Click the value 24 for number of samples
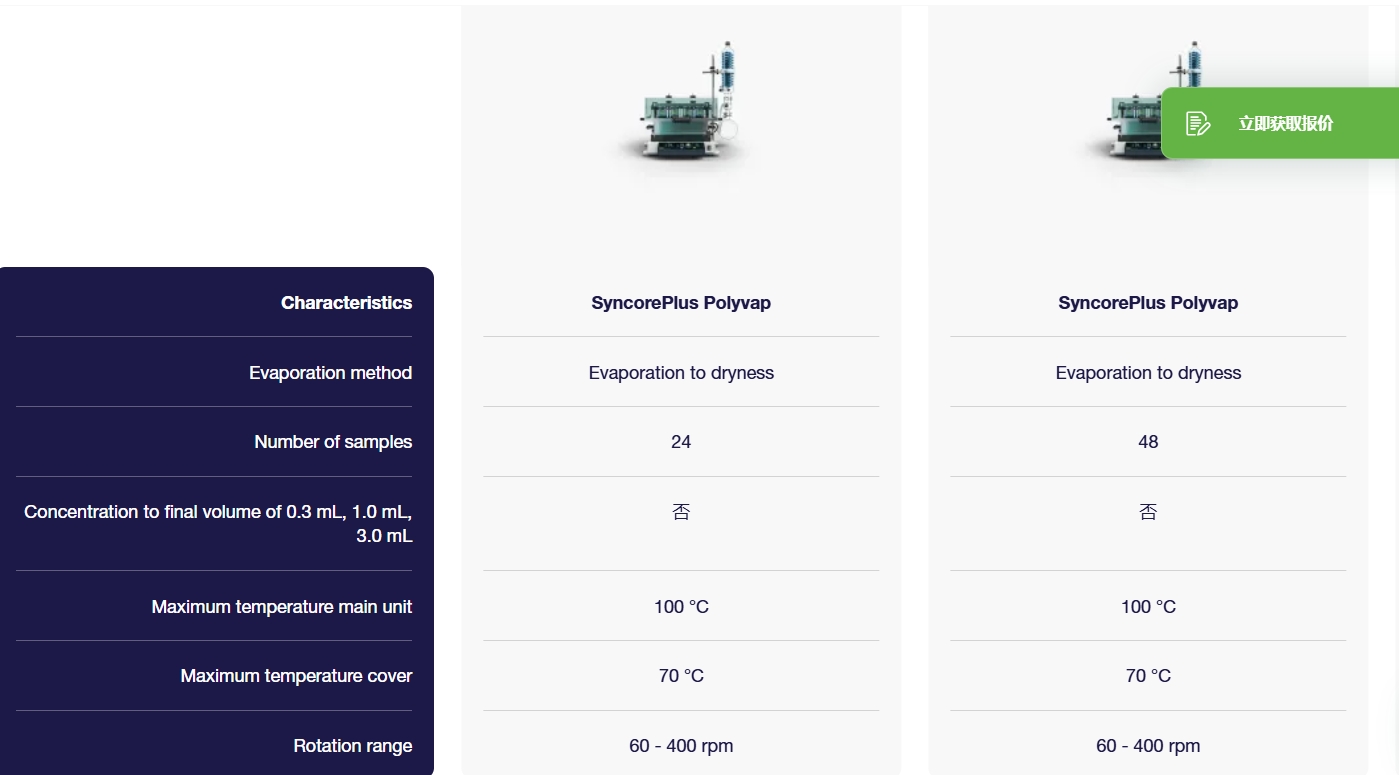 click(681, 442)
